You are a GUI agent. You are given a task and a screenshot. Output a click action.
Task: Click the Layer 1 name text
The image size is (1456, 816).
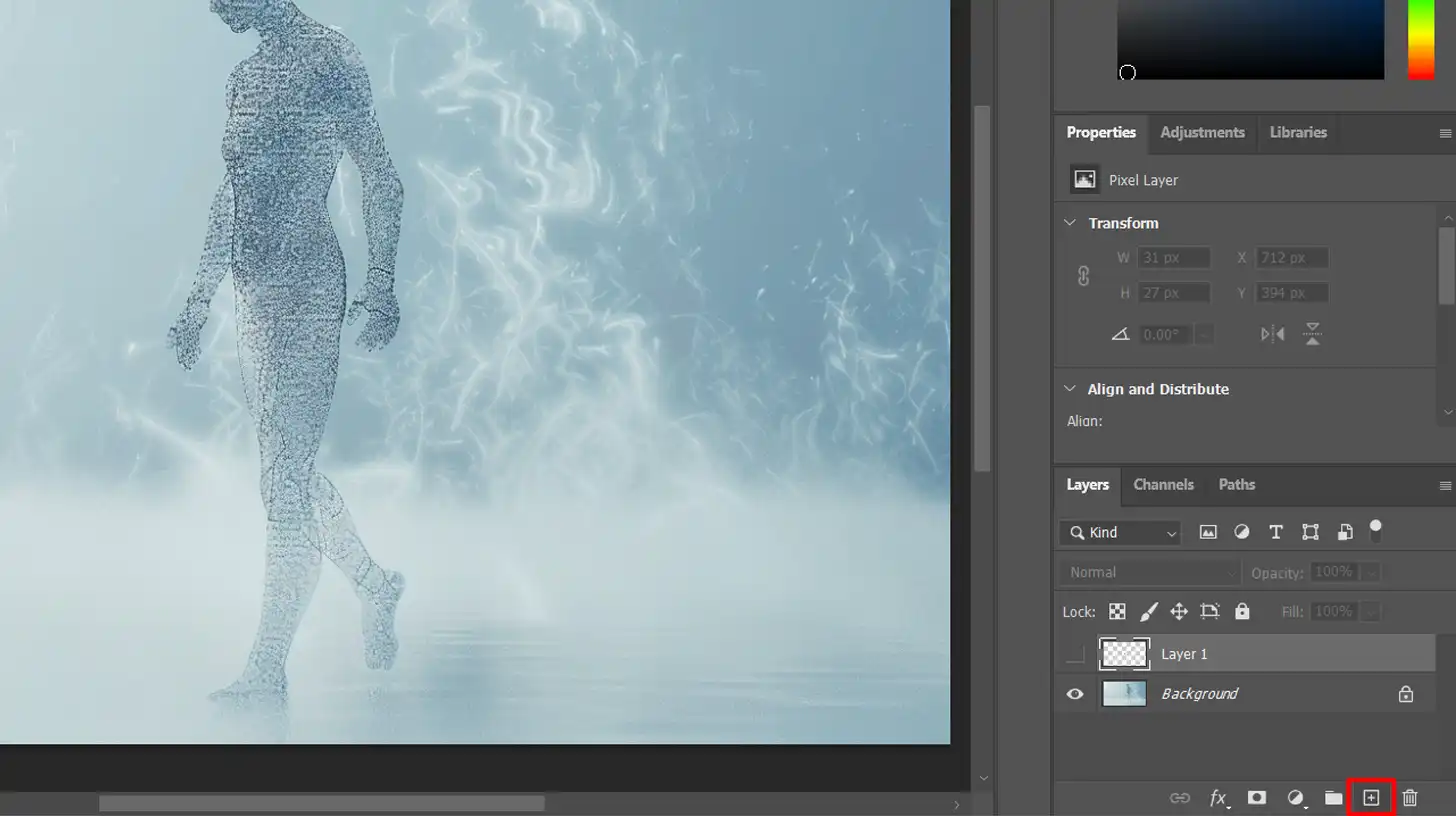1184,654
